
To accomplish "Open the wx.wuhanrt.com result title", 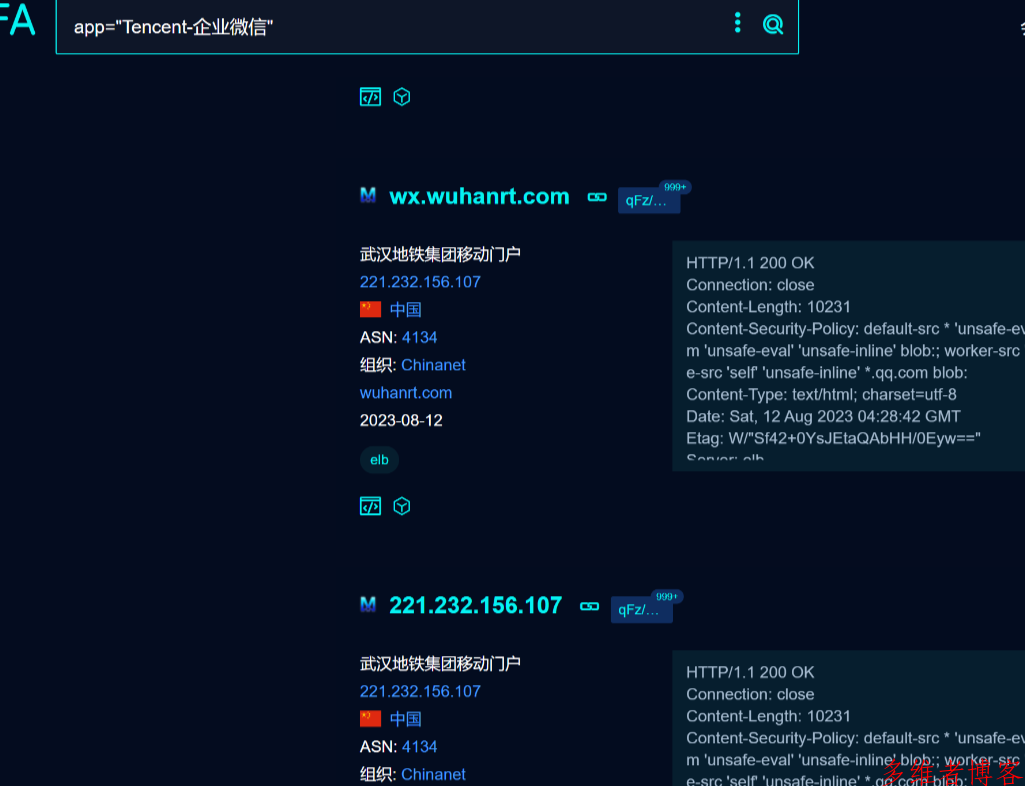I will click(479, 196).
